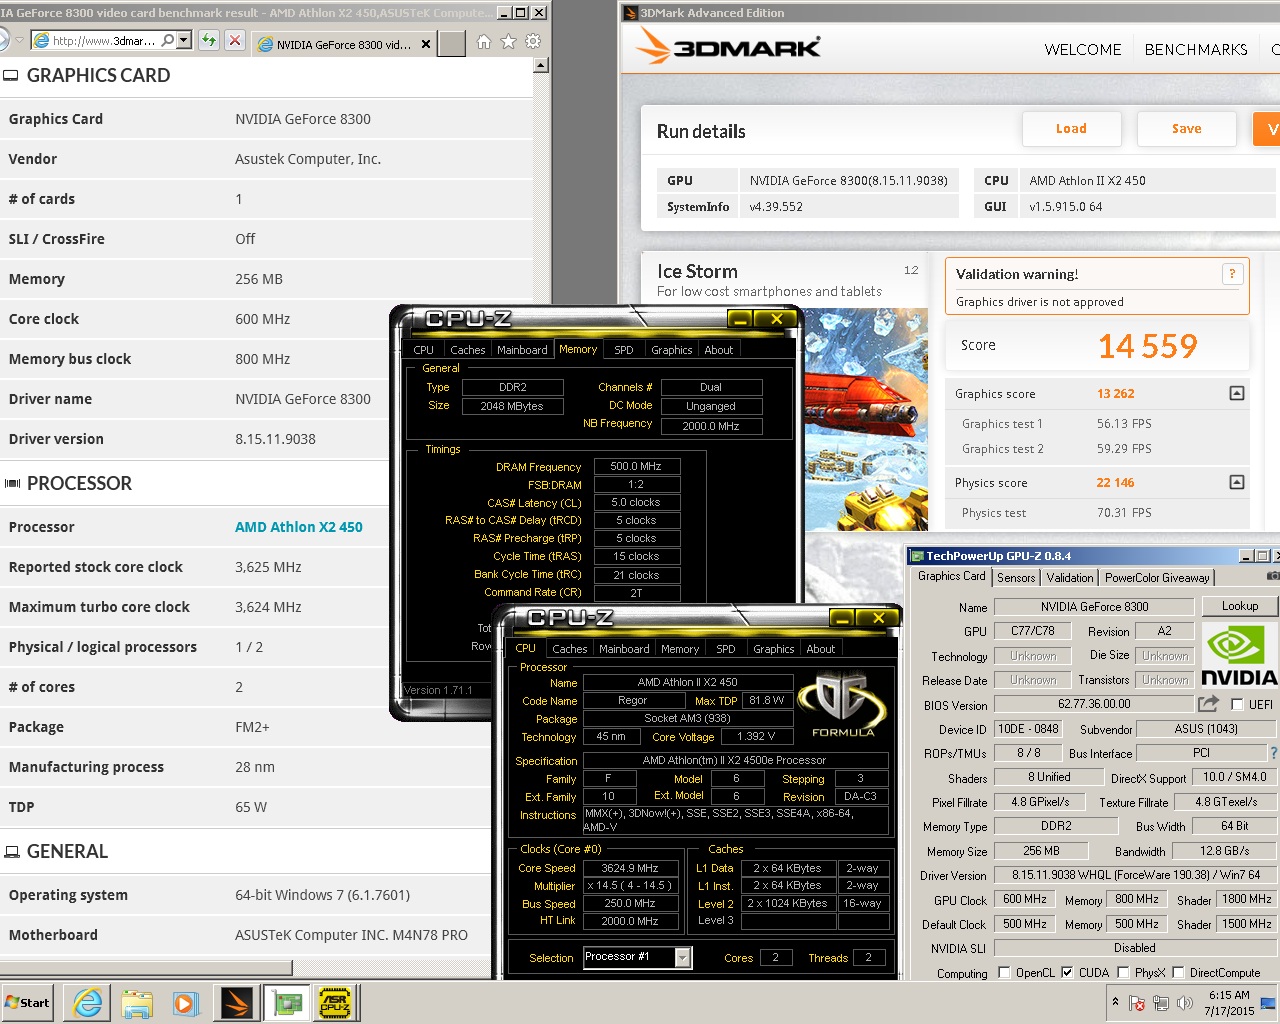Select SPD tab in CPU-Z Memory window
The width and height of the screenshot is (1280, 1024).
[x=623, y=350]
